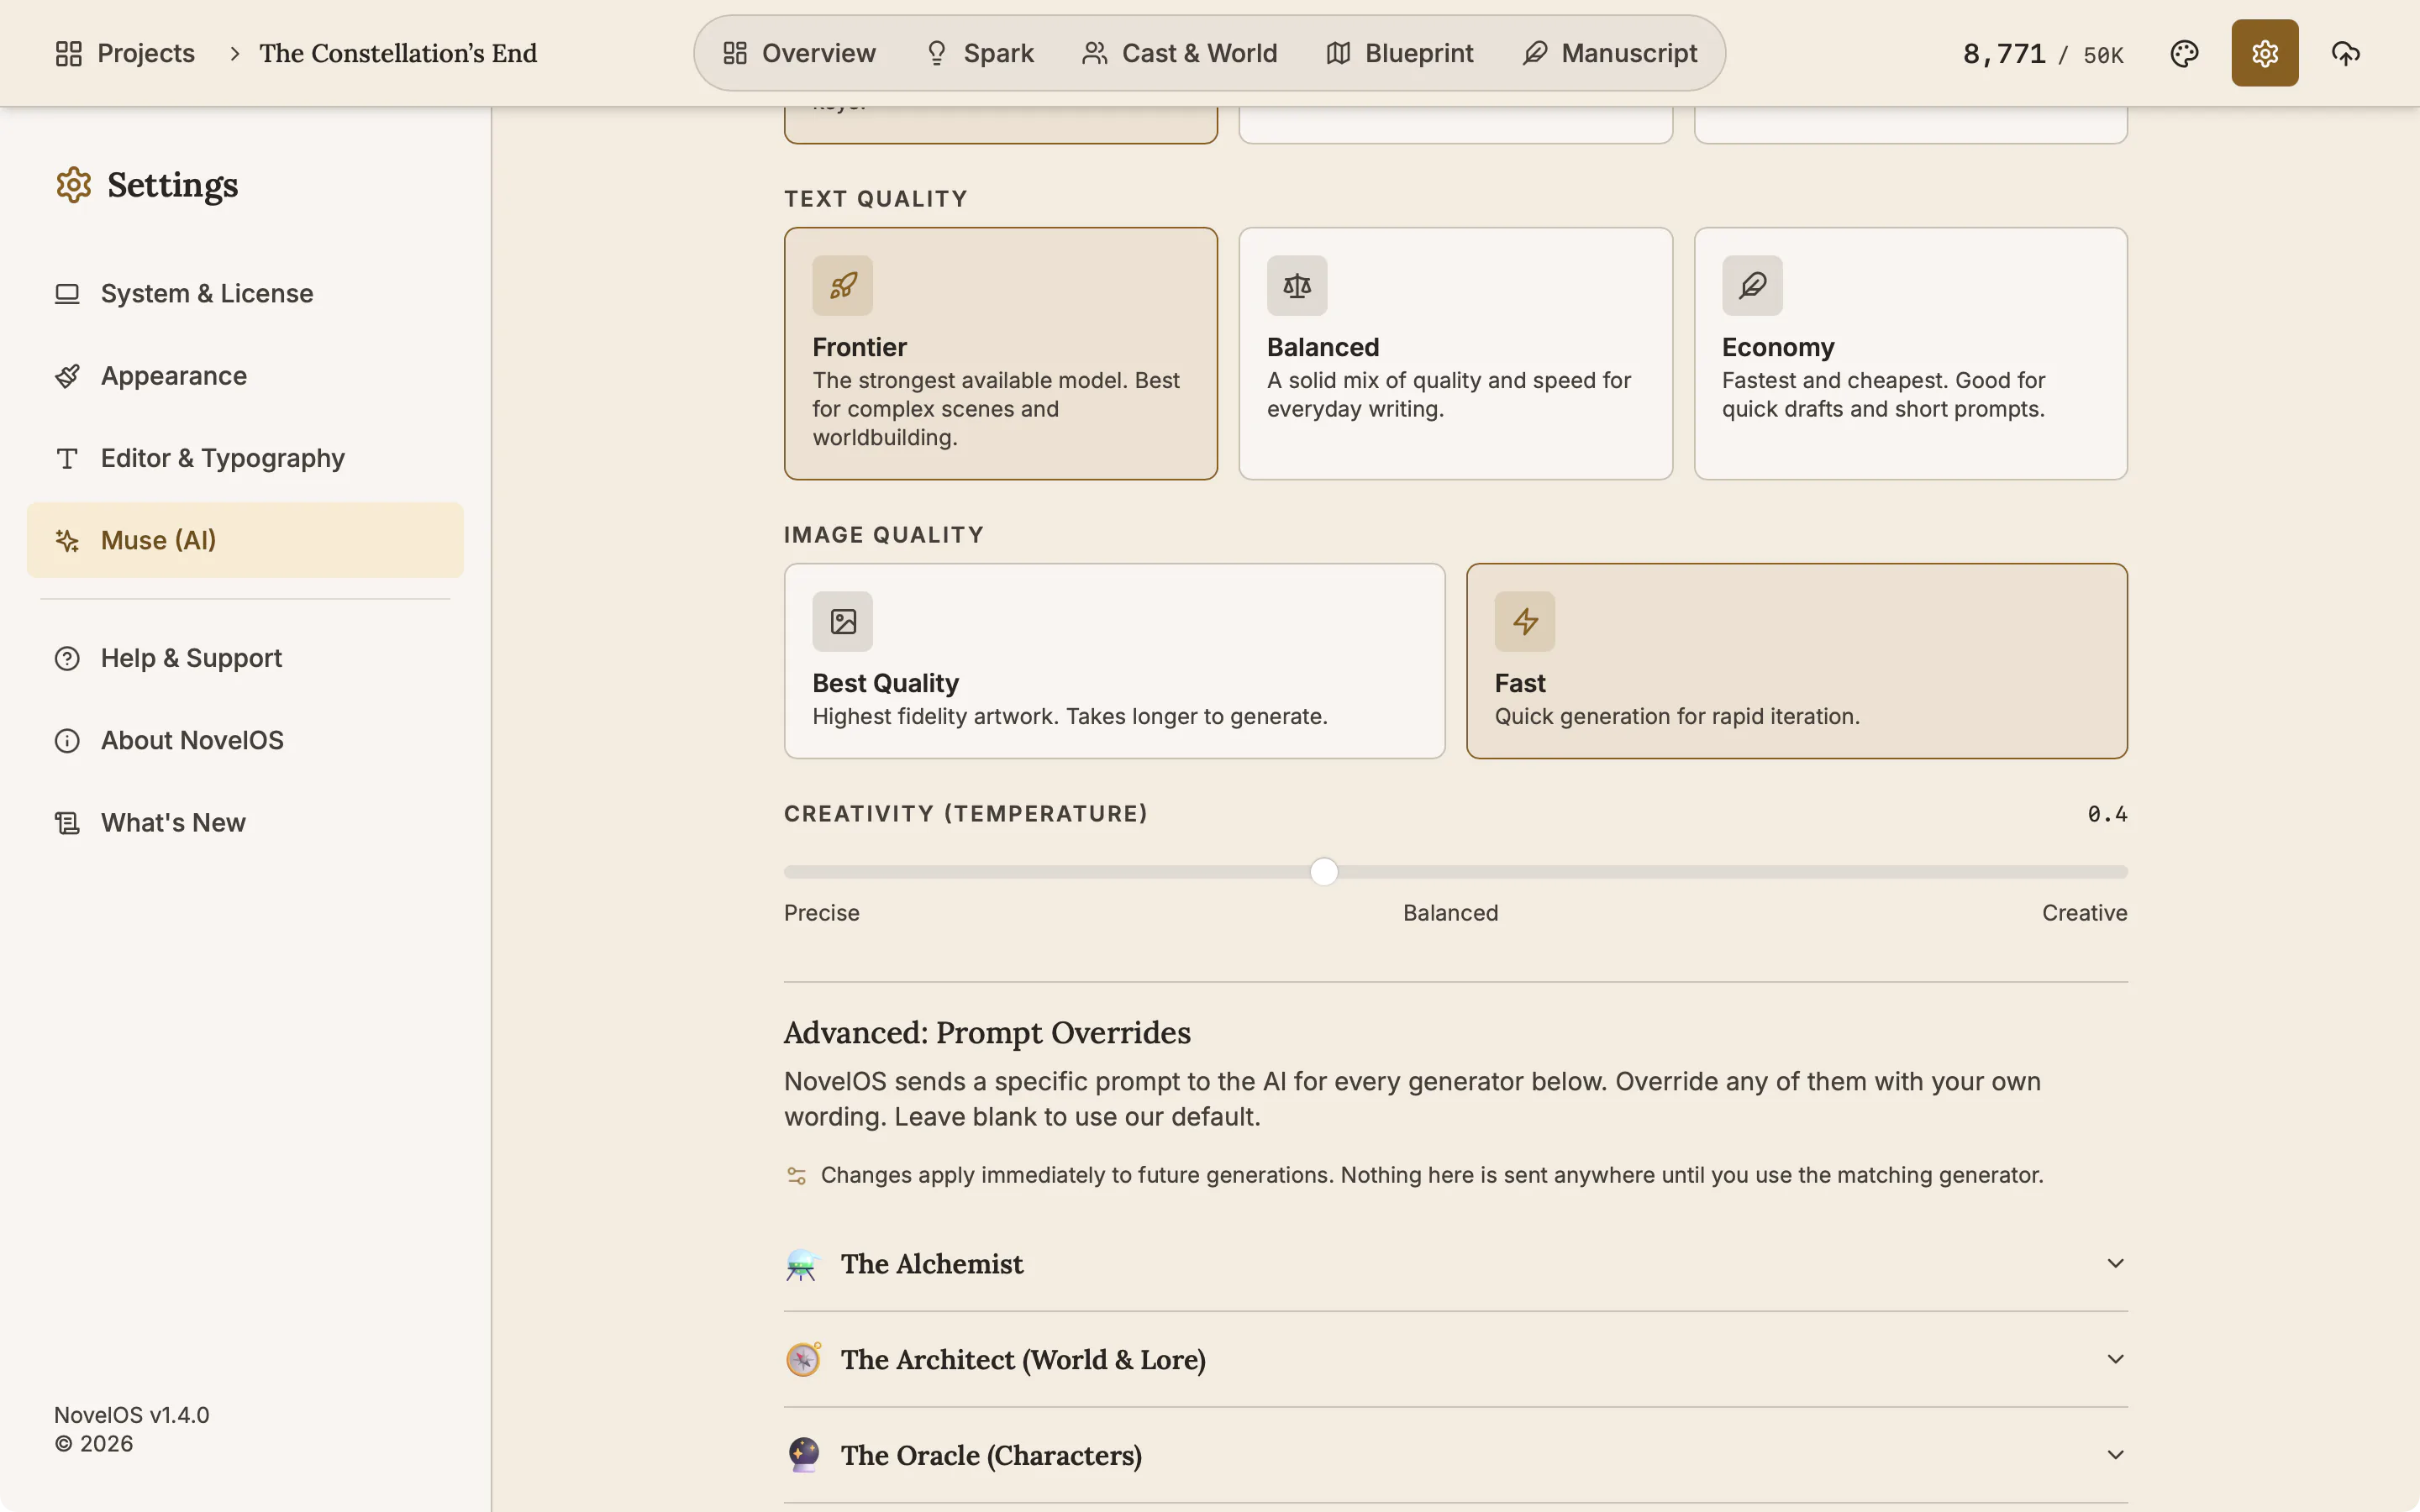
Task: Click the Manuscript feather icon in nav
Action: pyautogui.click(x=1534, y=53)
